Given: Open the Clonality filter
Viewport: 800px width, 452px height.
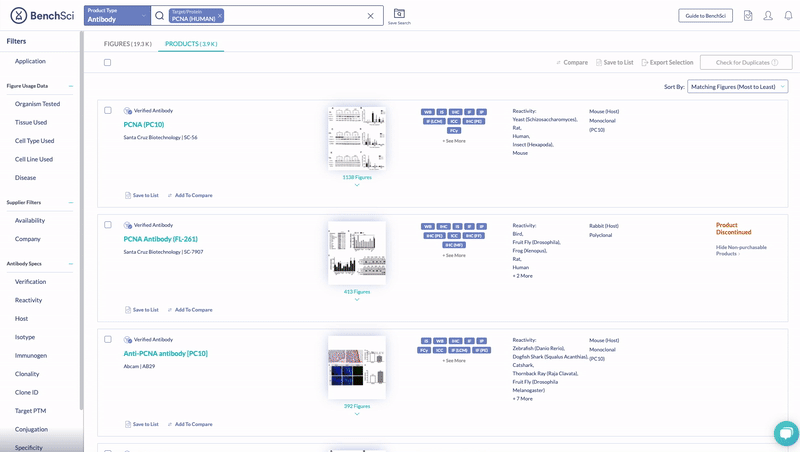Looking at the screenshot, I should [27, 374].
